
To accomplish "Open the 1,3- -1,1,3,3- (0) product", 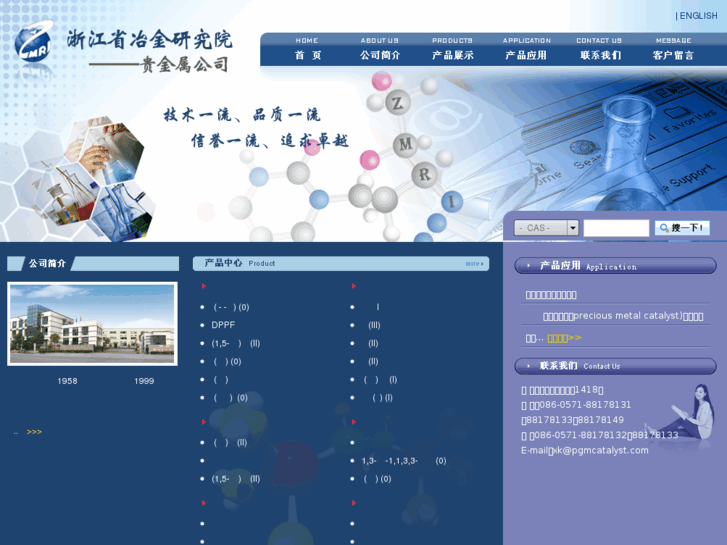I will point(404,461).
